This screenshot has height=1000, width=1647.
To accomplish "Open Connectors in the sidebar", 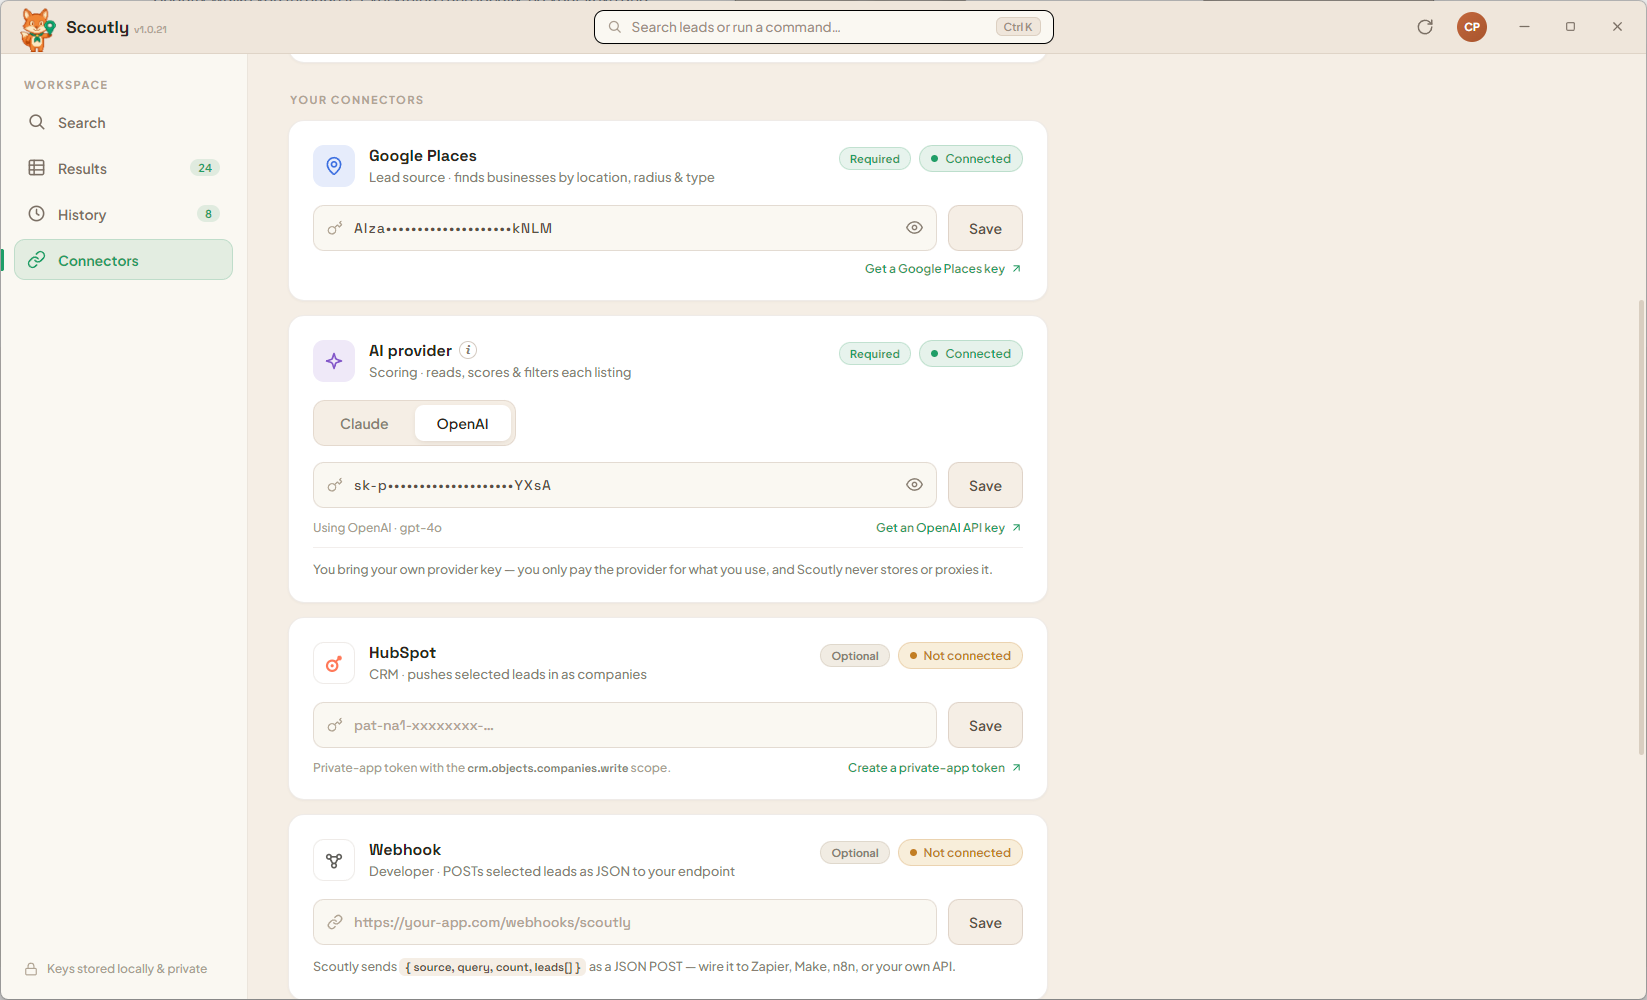I will pyautogui.click(x=124, y=260).
